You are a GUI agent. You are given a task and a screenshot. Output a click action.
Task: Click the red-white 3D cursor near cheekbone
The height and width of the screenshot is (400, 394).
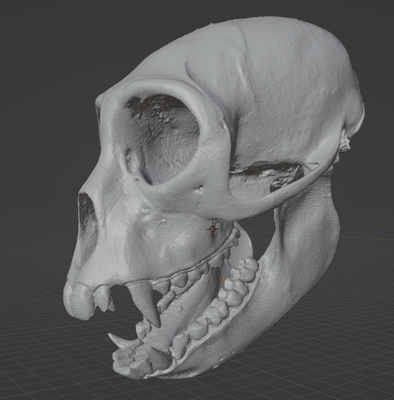coord(213,229)
